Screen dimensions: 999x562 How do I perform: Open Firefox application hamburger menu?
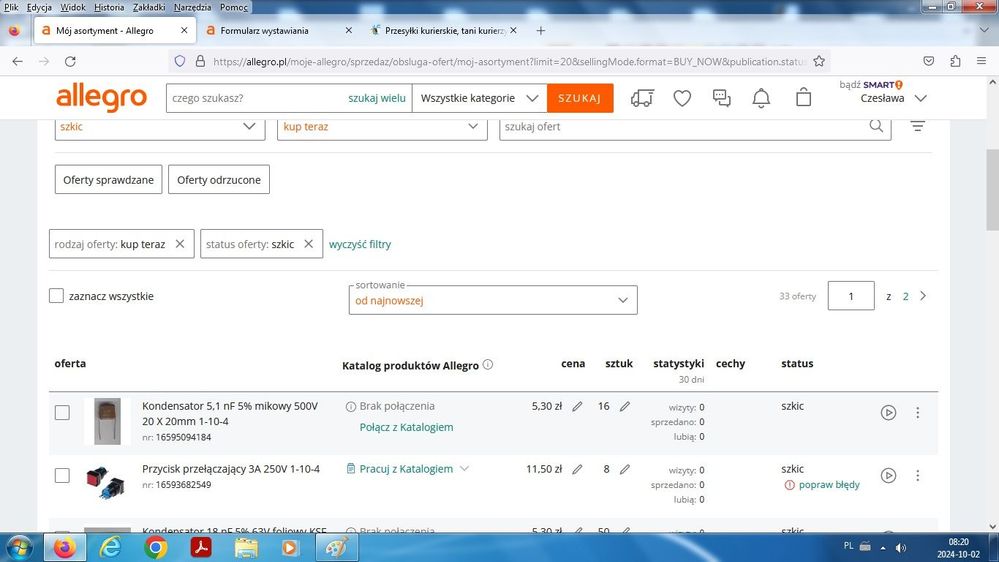[x=981, y=61]
